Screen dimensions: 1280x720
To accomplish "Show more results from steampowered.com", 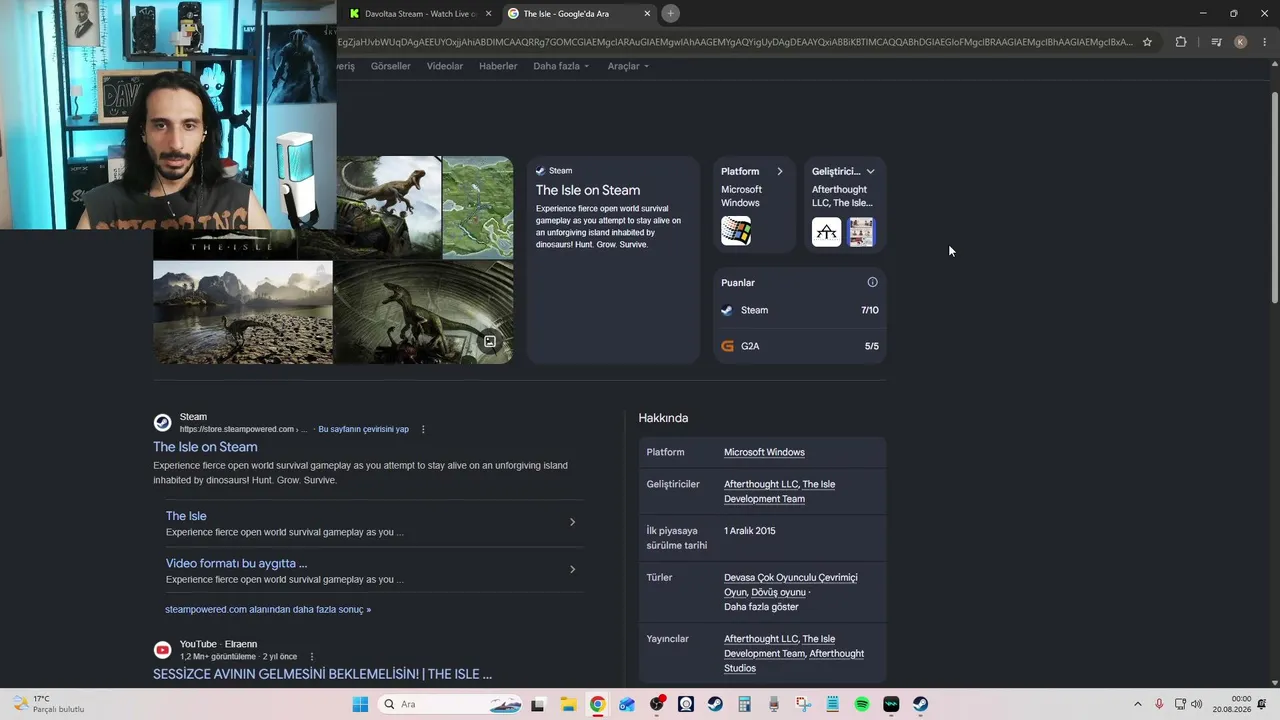I will point(268,609).
